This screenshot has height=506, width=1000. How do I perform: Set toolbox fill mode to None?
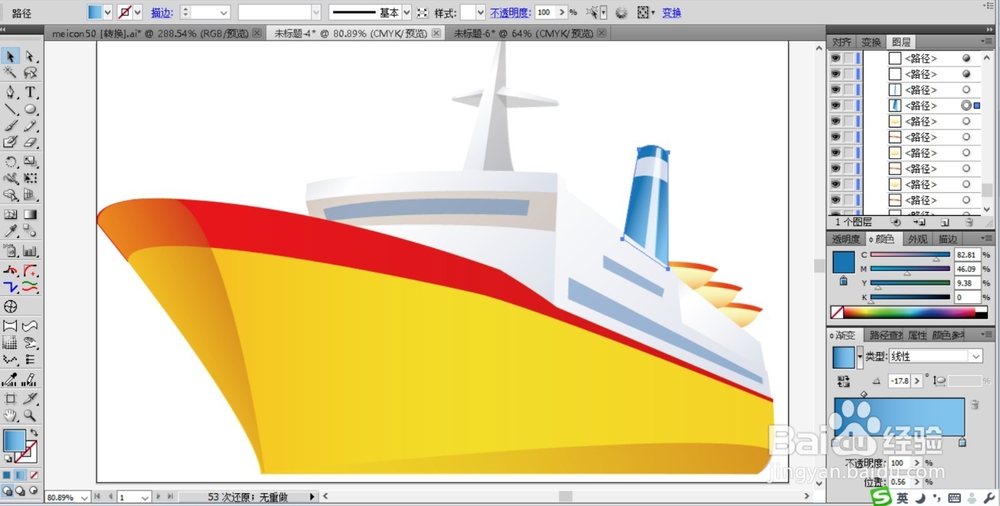[34, 475]
